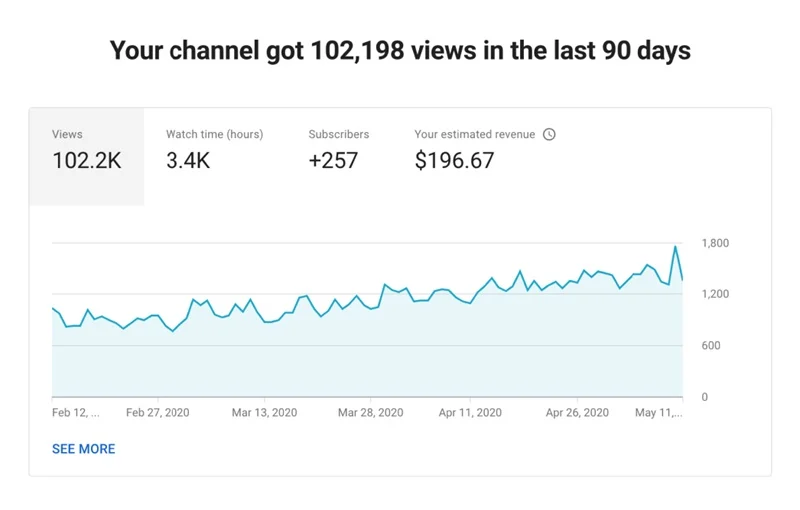Open the Subscribers metric tab
The image size is (800, 510).
(338, 148)
